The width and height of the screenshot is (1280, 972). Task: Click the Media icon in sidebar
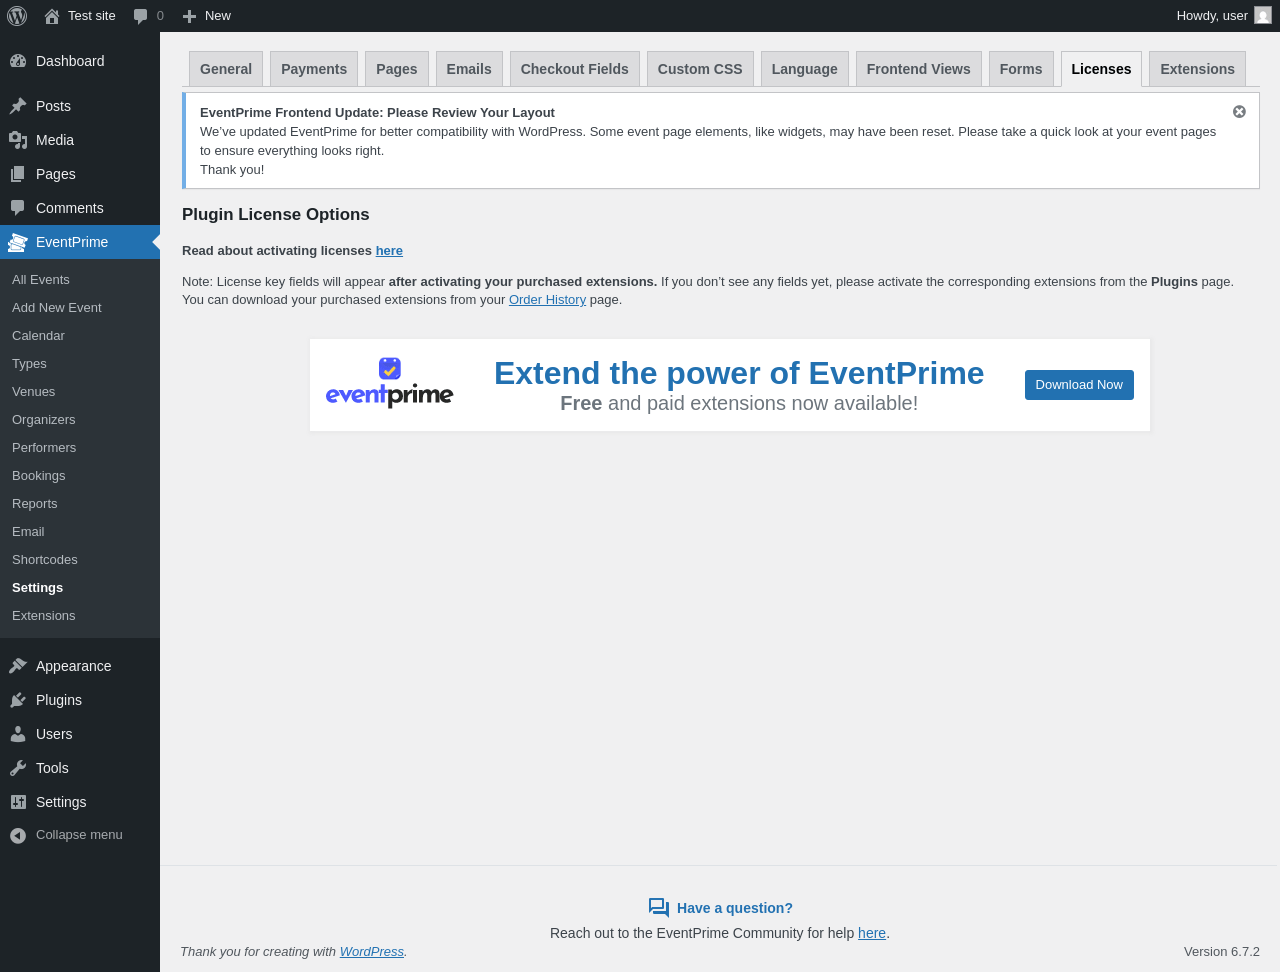[x=18, y=140]
